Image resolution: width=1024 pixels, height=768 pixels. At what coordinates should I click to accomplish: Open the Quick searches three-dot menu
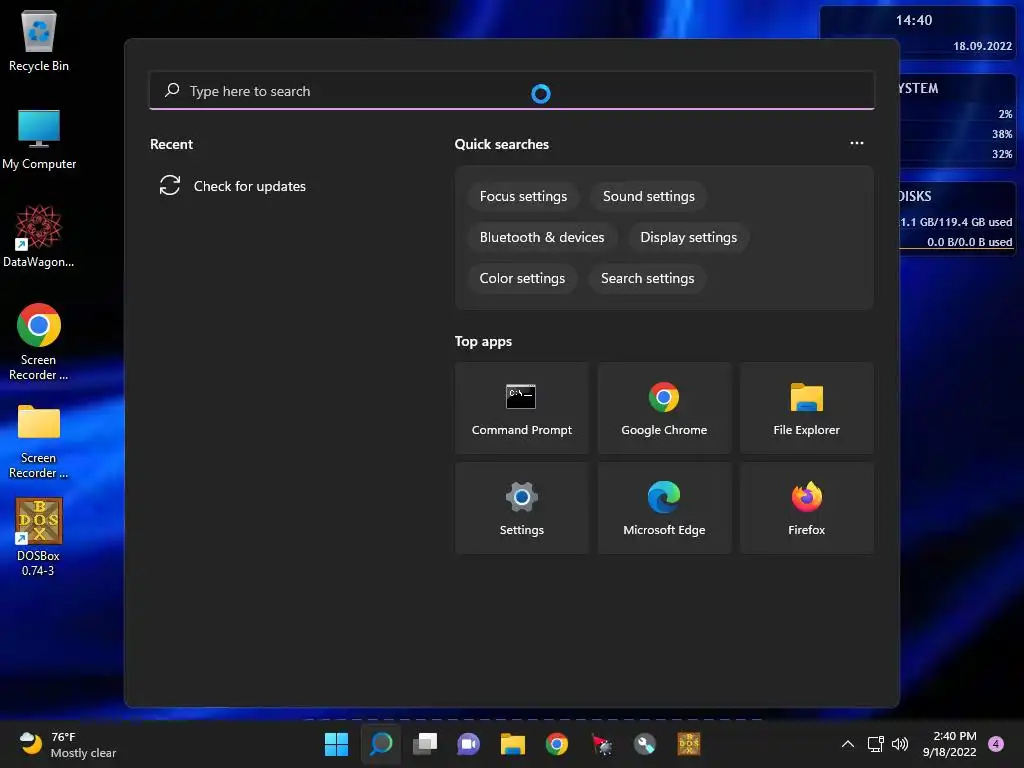[856, 143]
